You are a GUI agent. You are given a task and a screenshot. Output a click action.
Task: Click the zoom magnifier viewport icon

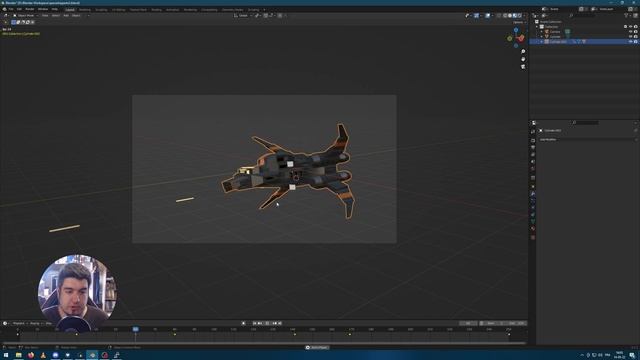523,52
